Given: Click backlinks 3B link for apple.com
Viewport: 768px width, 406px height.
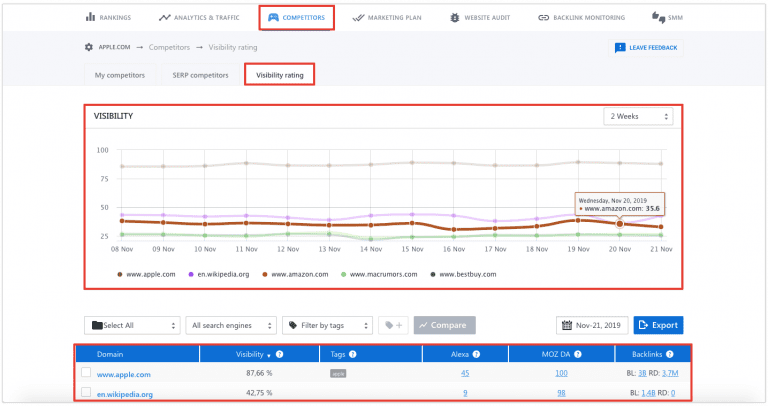Looking at the screenshot, I should click(642, 373).
